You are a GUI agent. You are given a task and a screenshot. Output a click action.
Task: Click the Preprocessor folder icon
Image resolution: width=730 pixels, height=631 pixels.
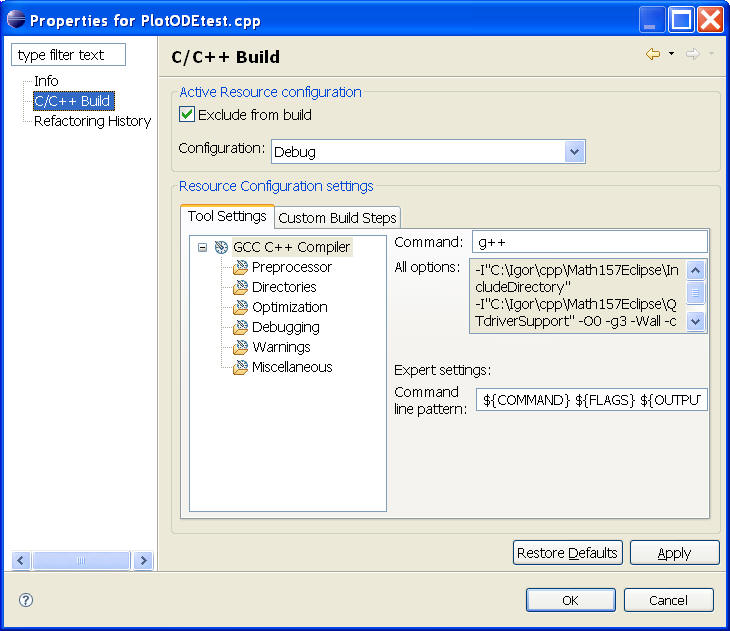240,268
